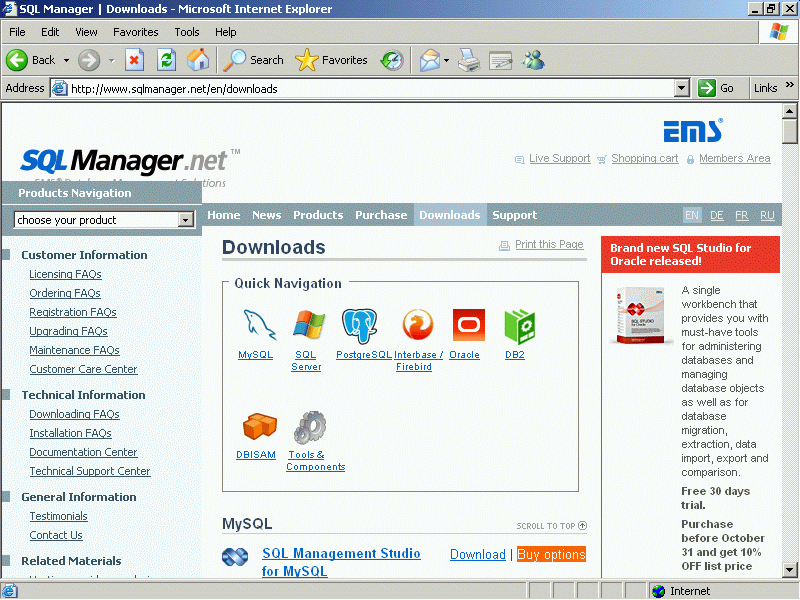Select the Downloads site tab

click(x=450, y=215)
